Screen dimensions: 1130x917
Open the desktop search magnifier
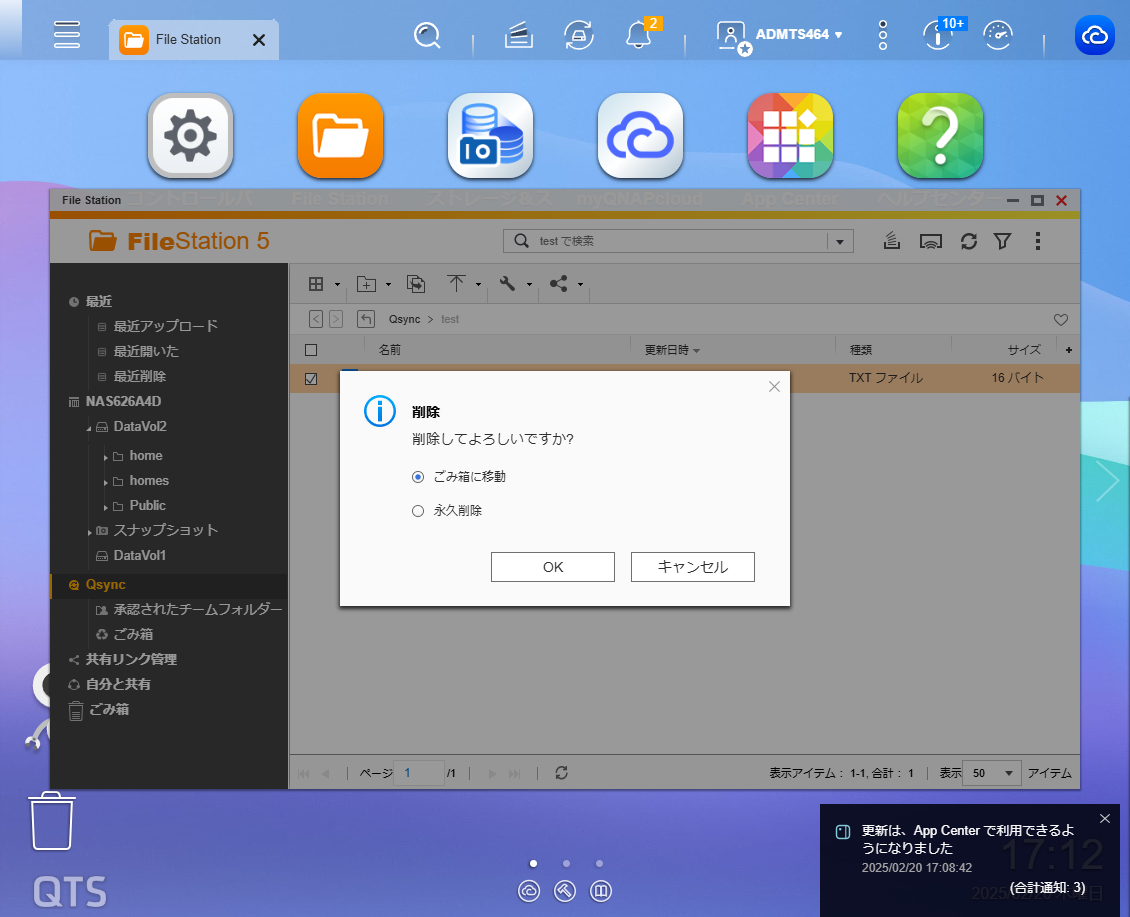[x=427, y=35]
